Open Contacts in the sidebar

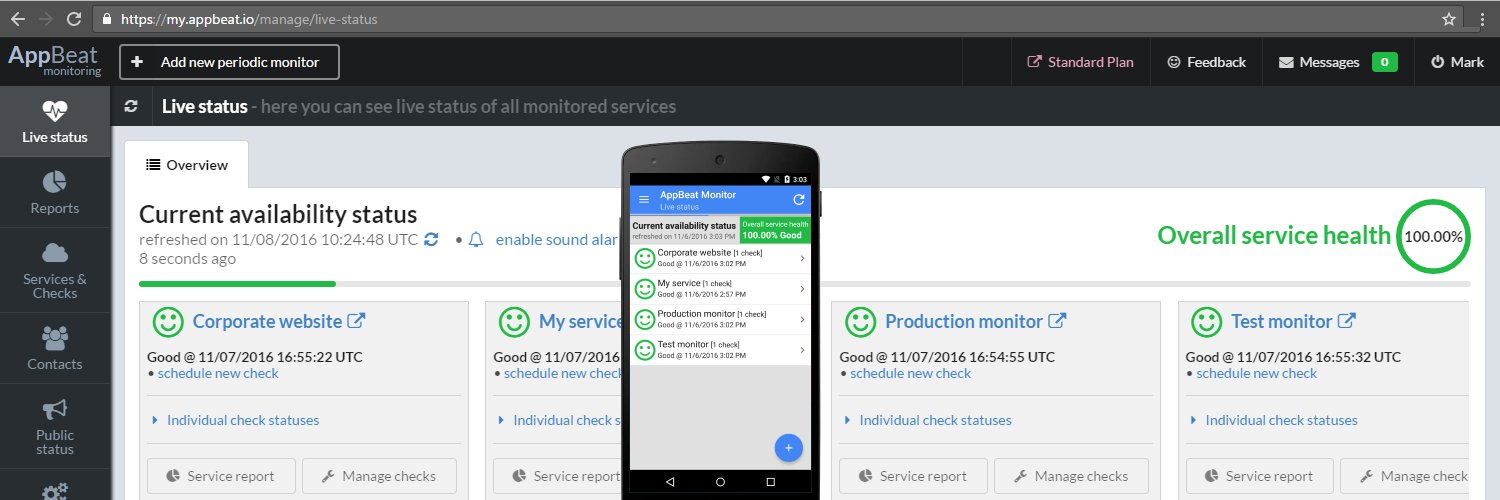tap(55, 348)
